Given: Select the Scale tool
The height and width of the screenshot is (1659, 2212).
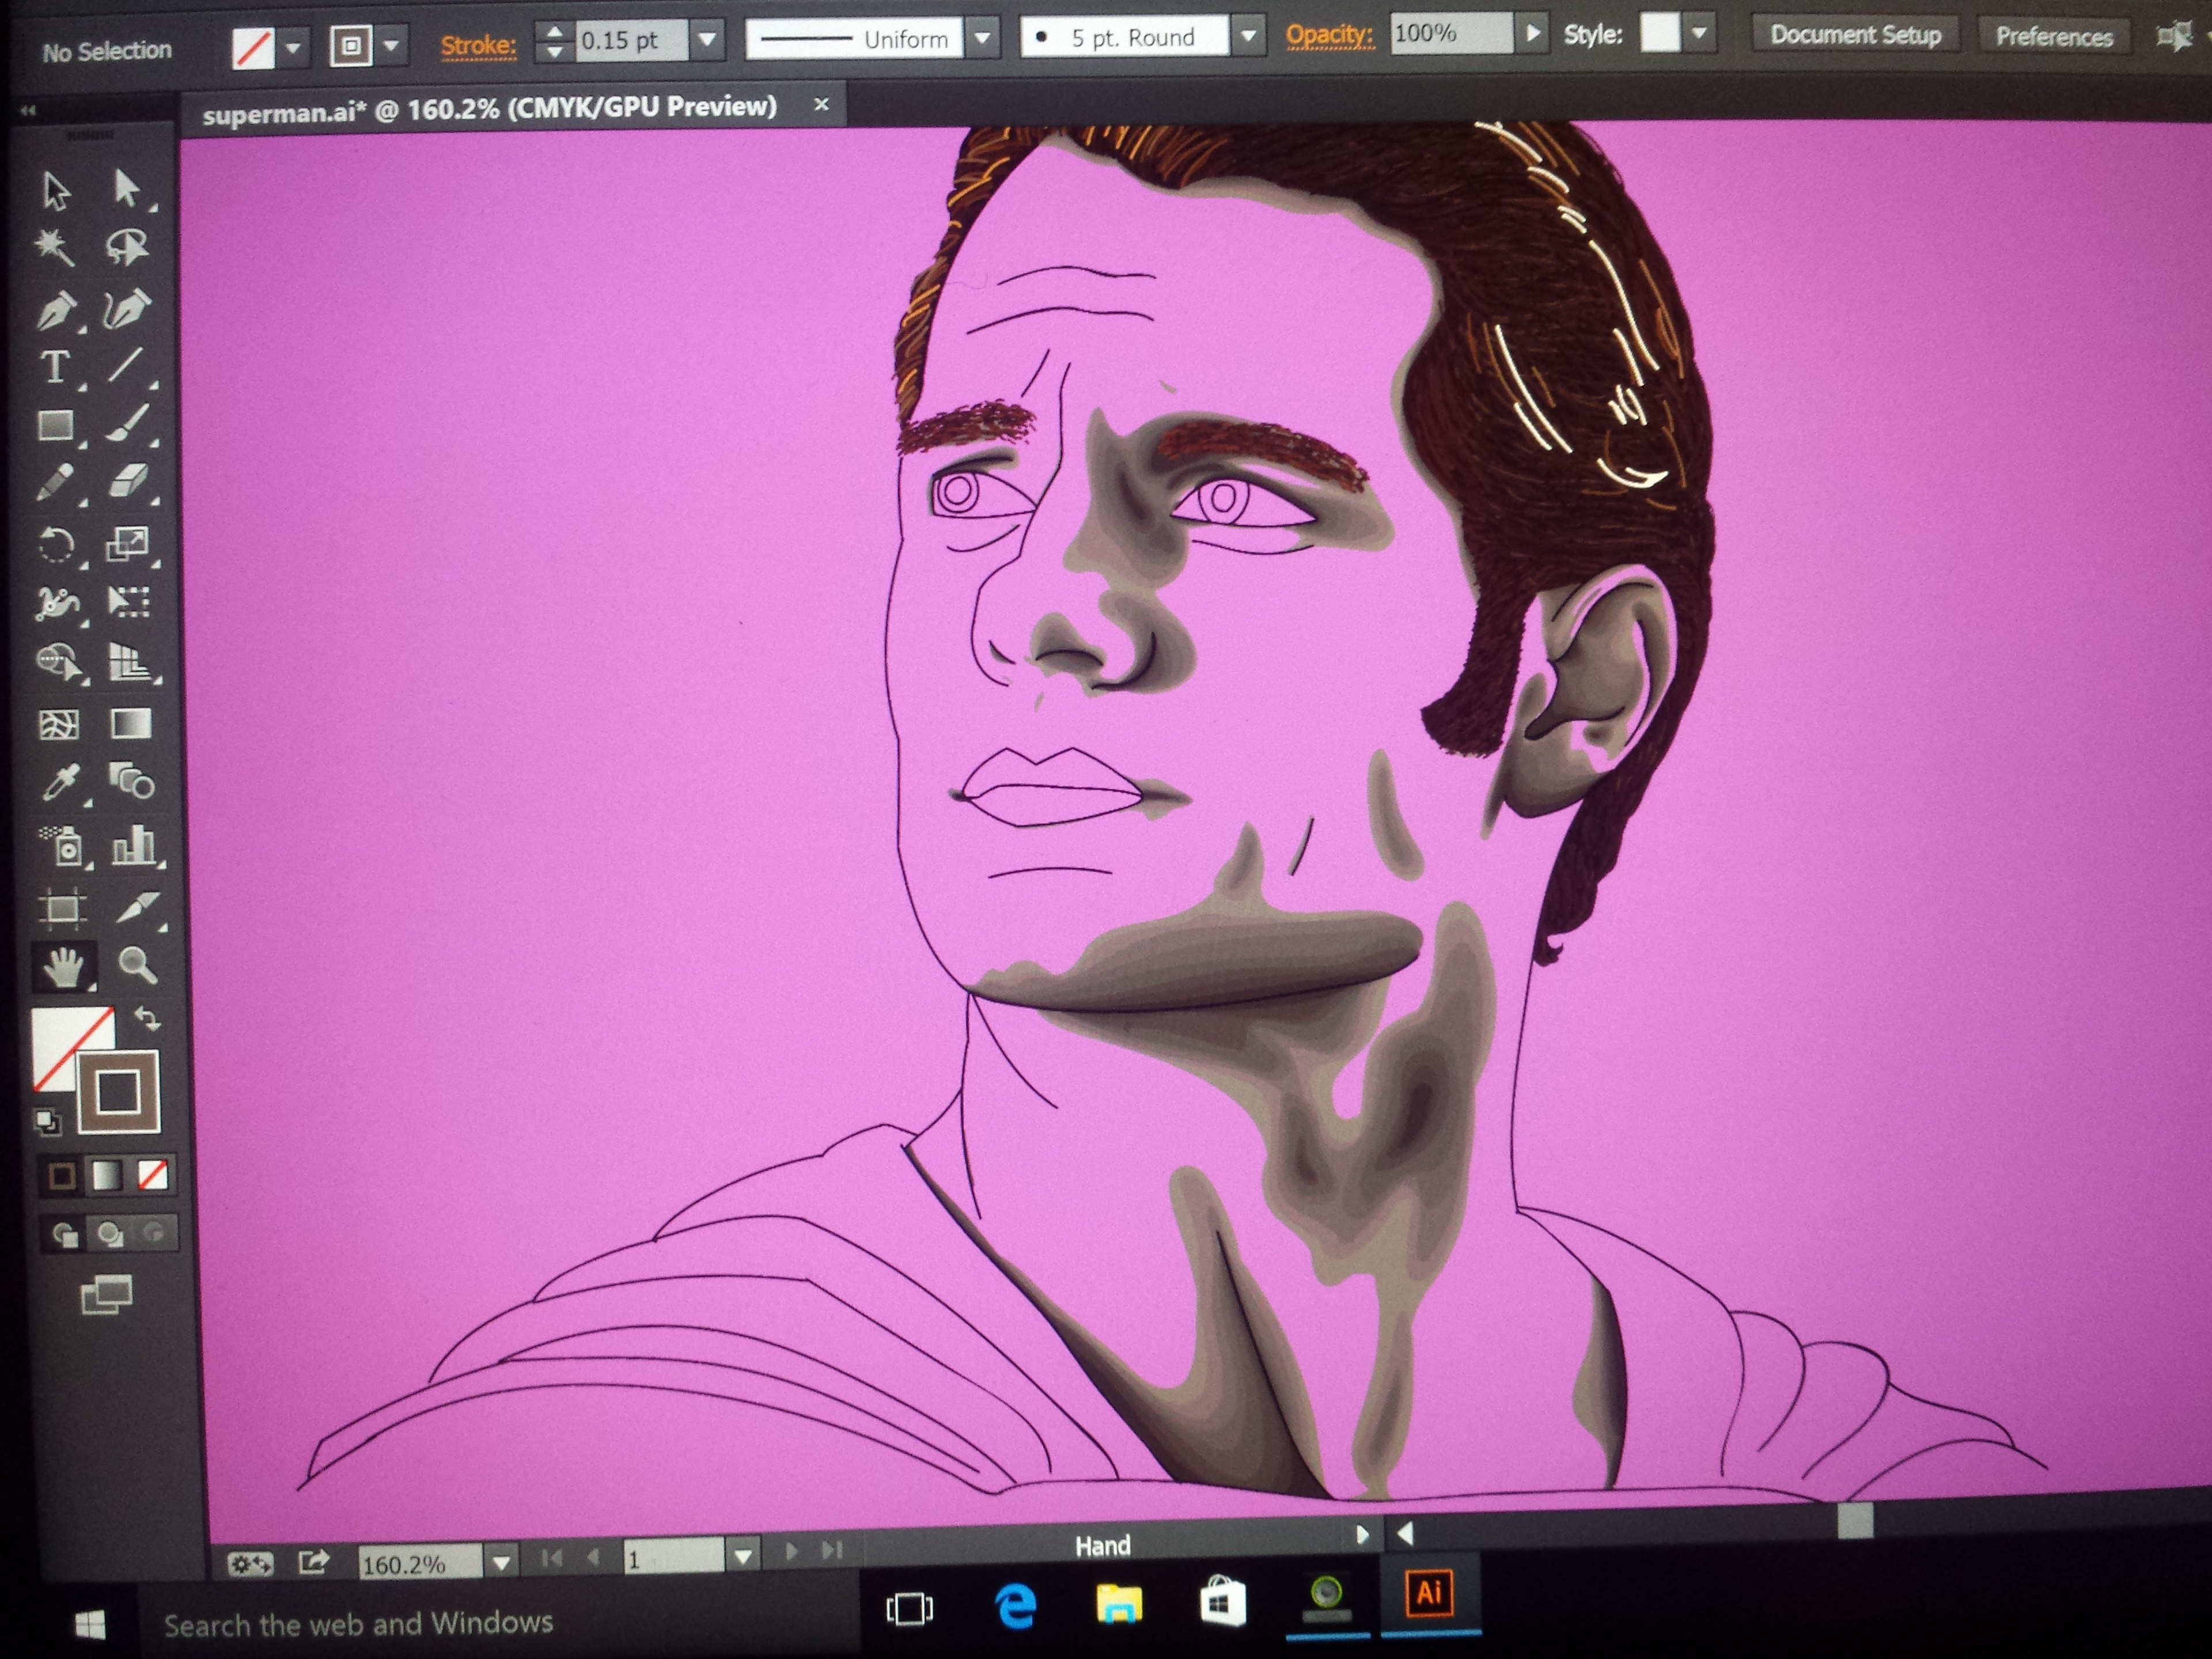Looking at the screenshot, I should (x=128, y=544).
